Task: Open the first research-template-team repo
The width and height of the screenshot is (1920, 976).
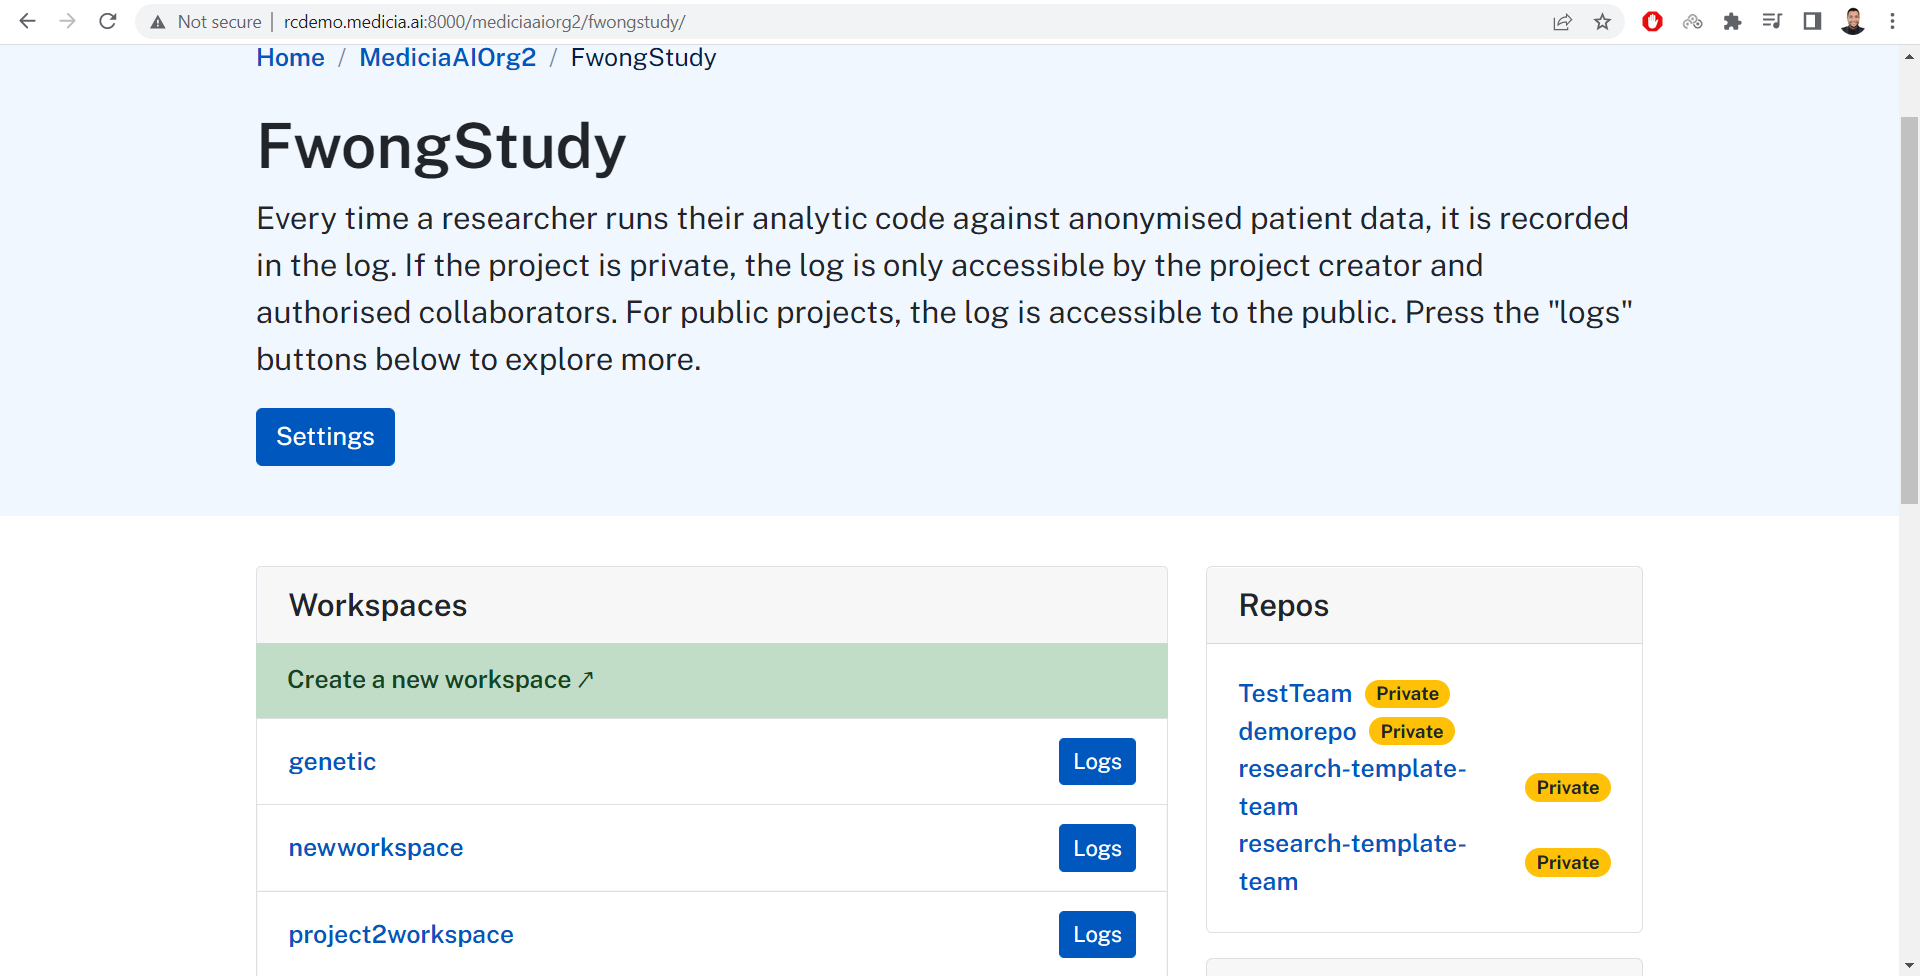Action: (x=1352, y=788)
